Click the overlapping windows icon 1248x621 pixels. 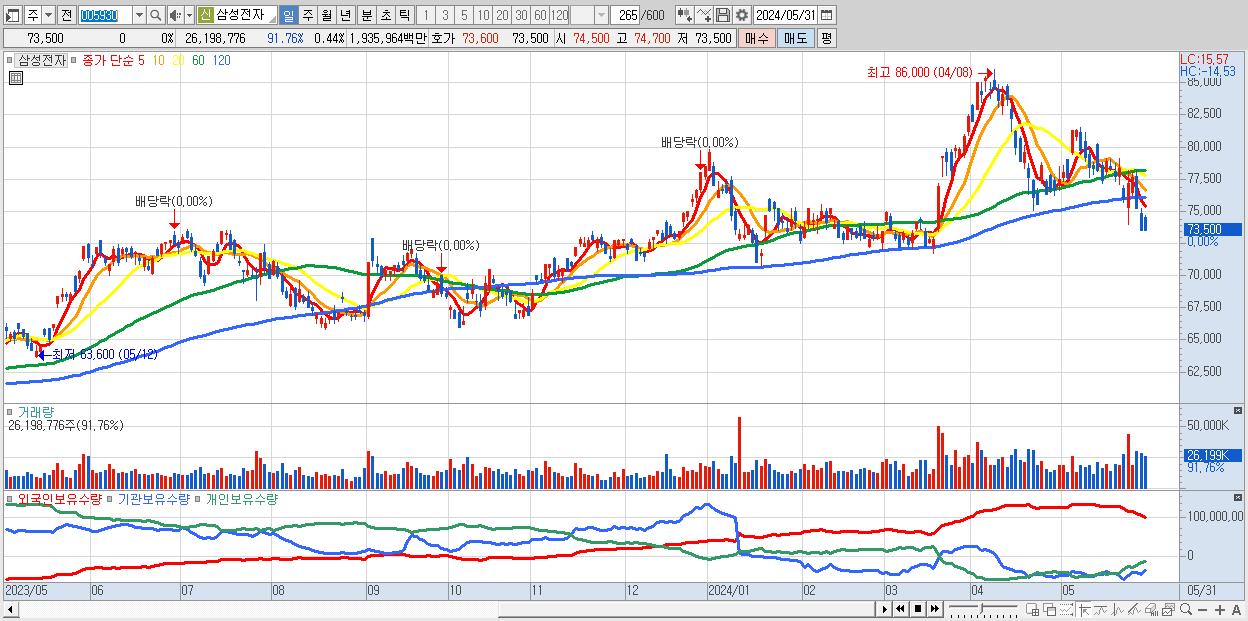[1049, 609]
